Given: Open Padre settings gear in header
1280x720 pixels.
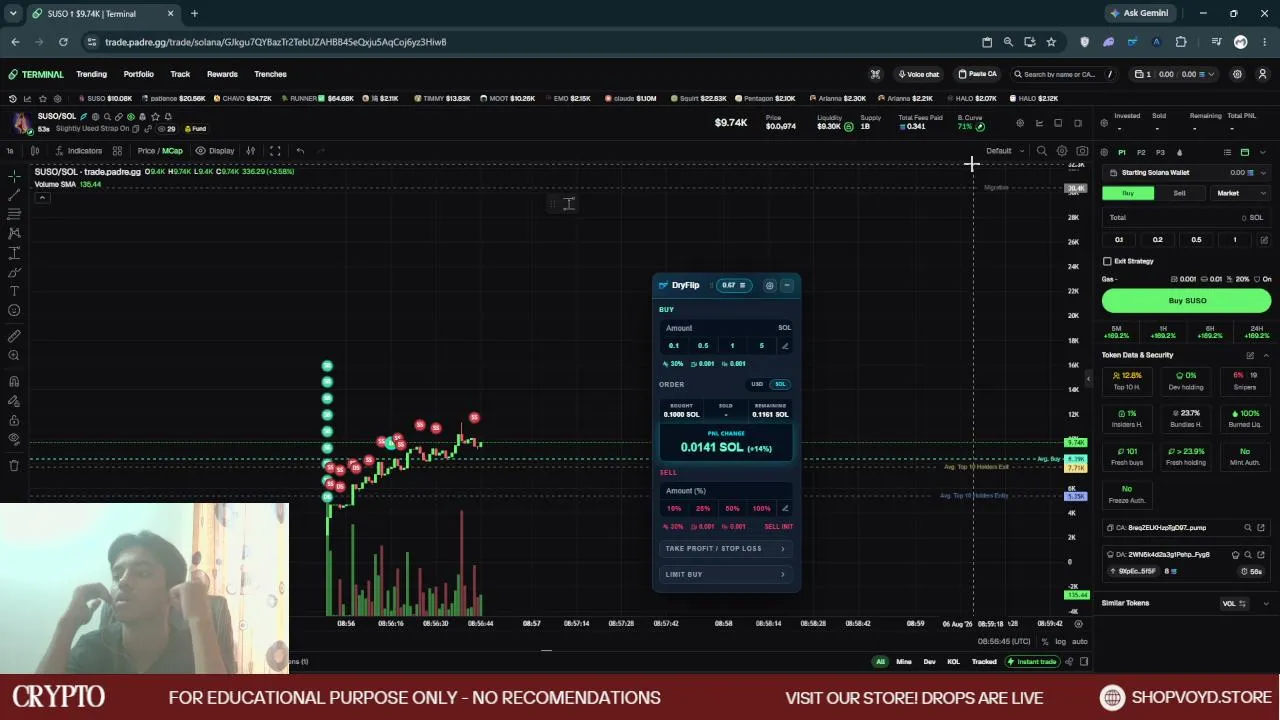Looking at the screenshot, I should (x=1237, y=74).
